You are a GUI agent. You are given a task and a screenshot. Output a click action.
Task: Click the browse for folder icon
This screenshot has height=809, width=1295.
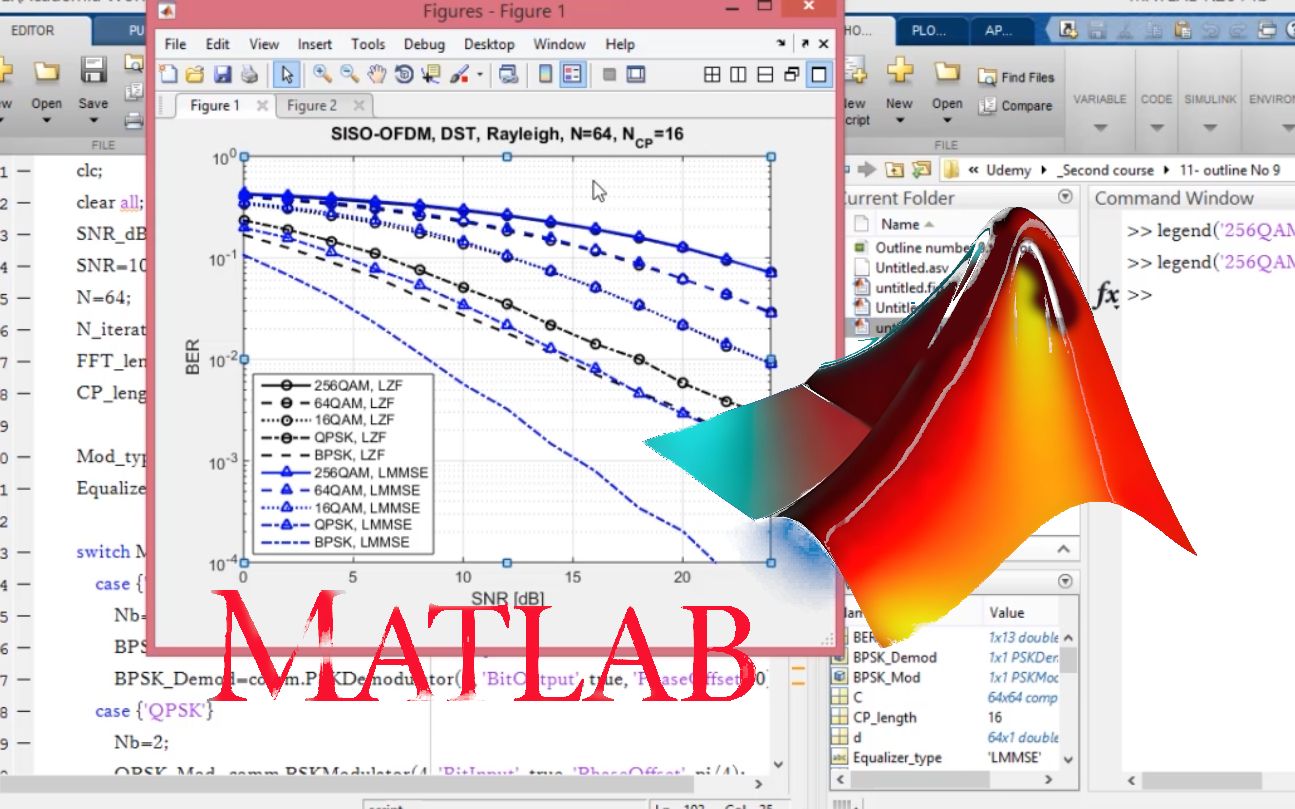(921, 169)
